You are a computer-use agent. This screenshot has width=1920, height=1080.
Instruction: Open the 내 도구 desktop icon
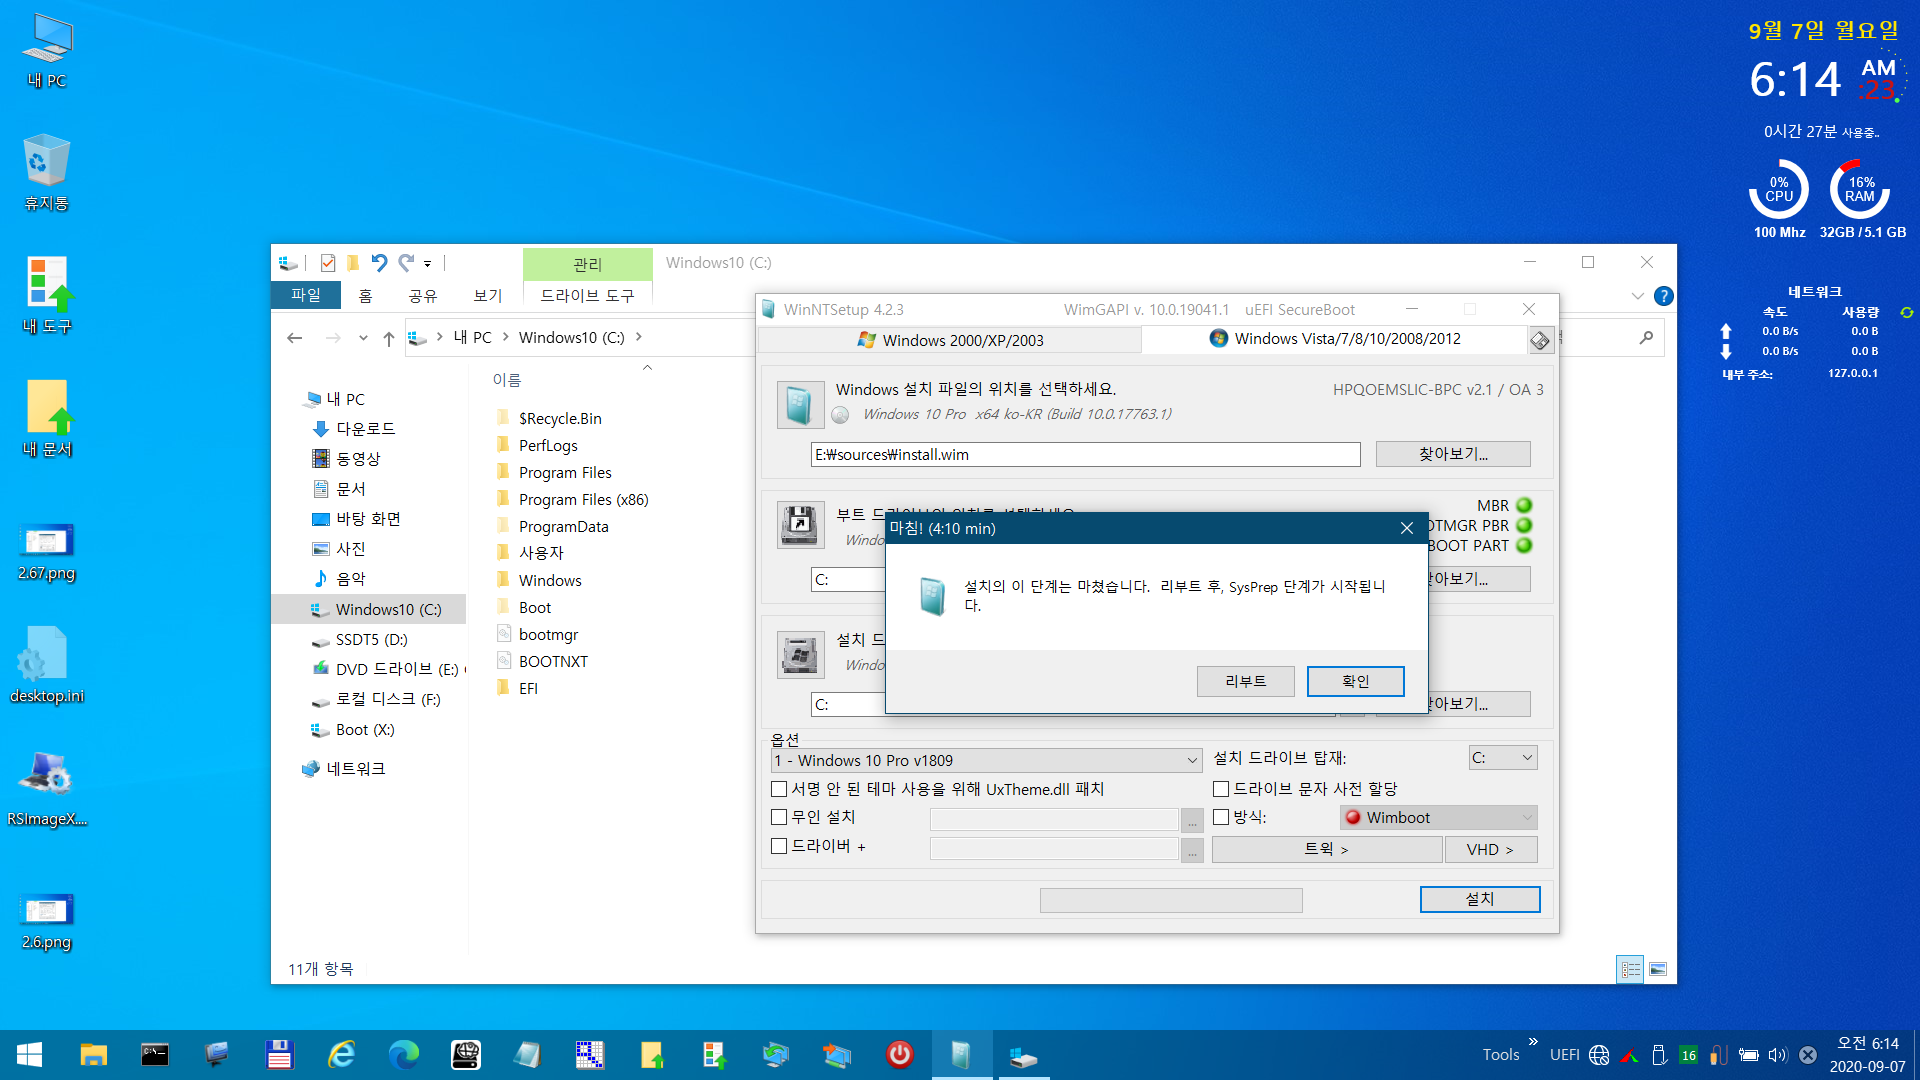tap(46, 295)
